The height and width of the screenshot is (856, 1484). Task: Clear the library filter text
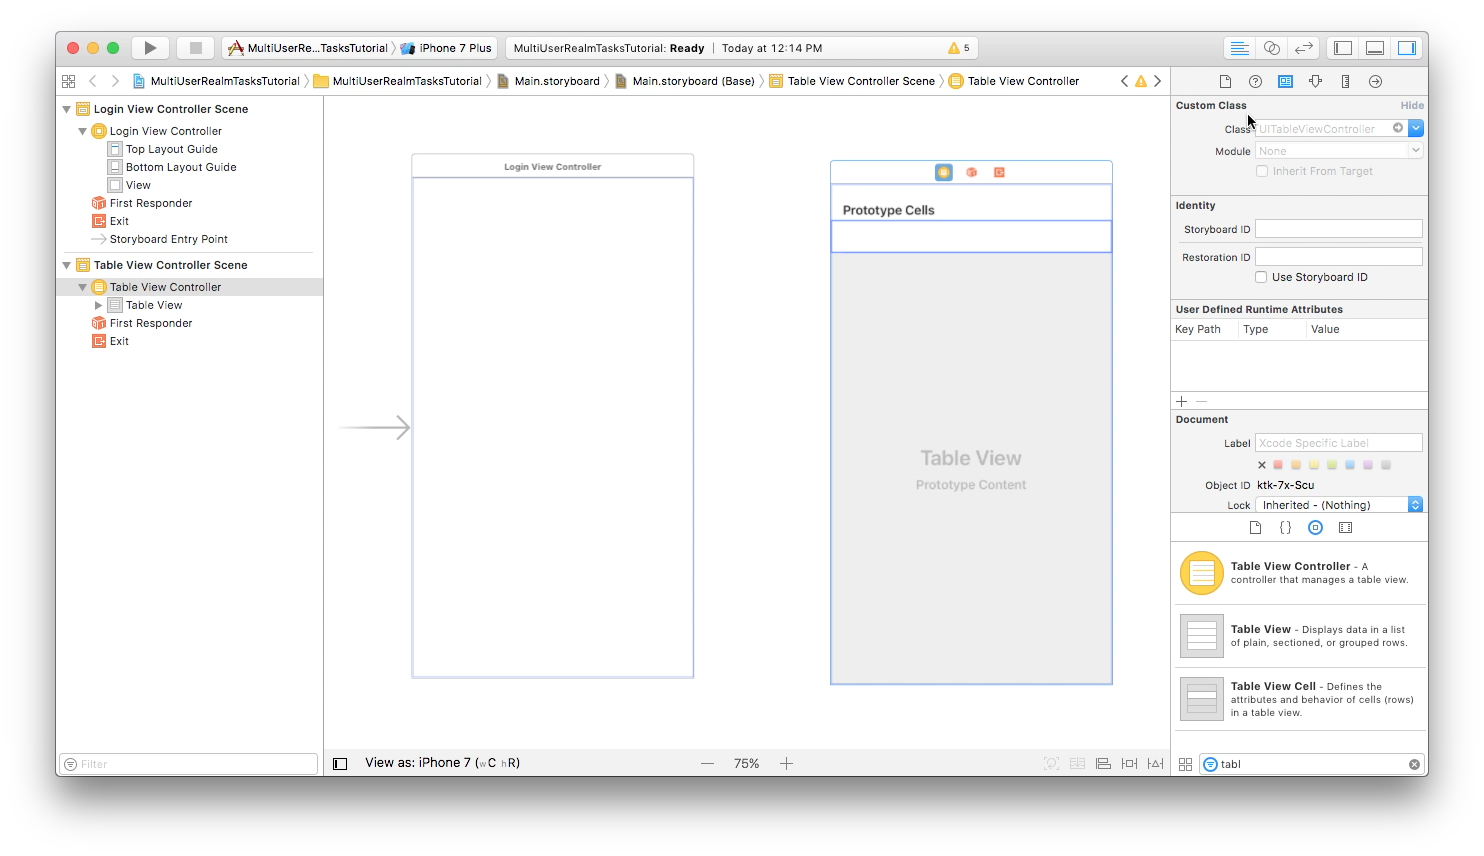1414,764
